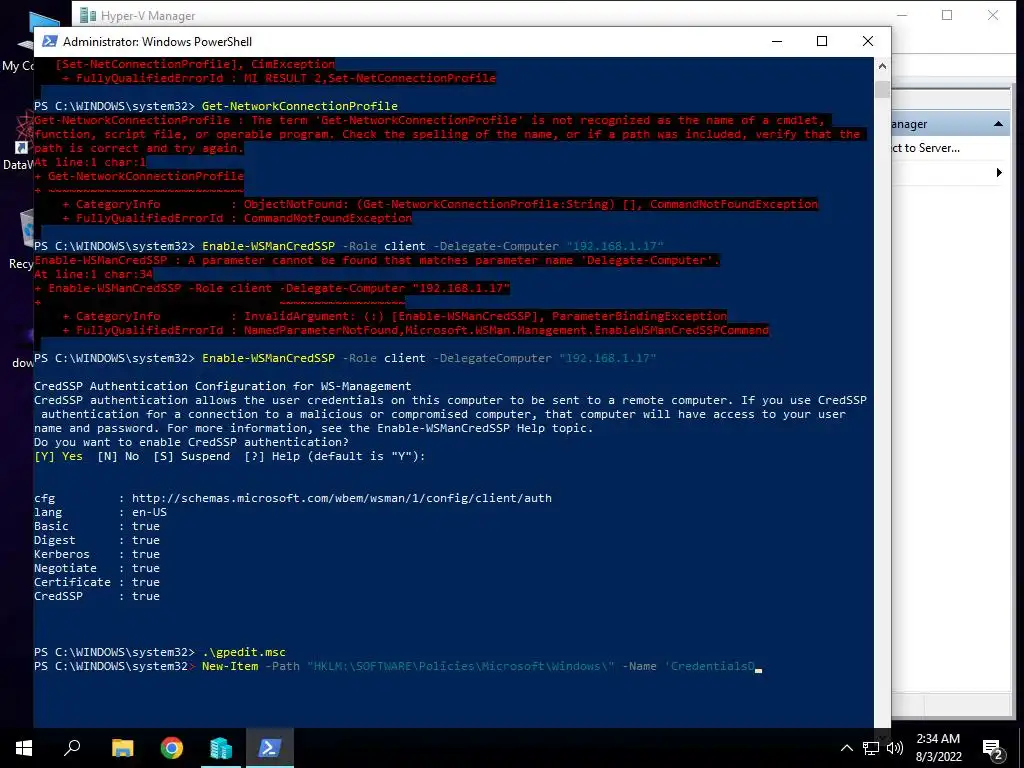Click Hyper-V Manager title bar icon
Screen dimensions: 1024x768
[x=88, y=15]
